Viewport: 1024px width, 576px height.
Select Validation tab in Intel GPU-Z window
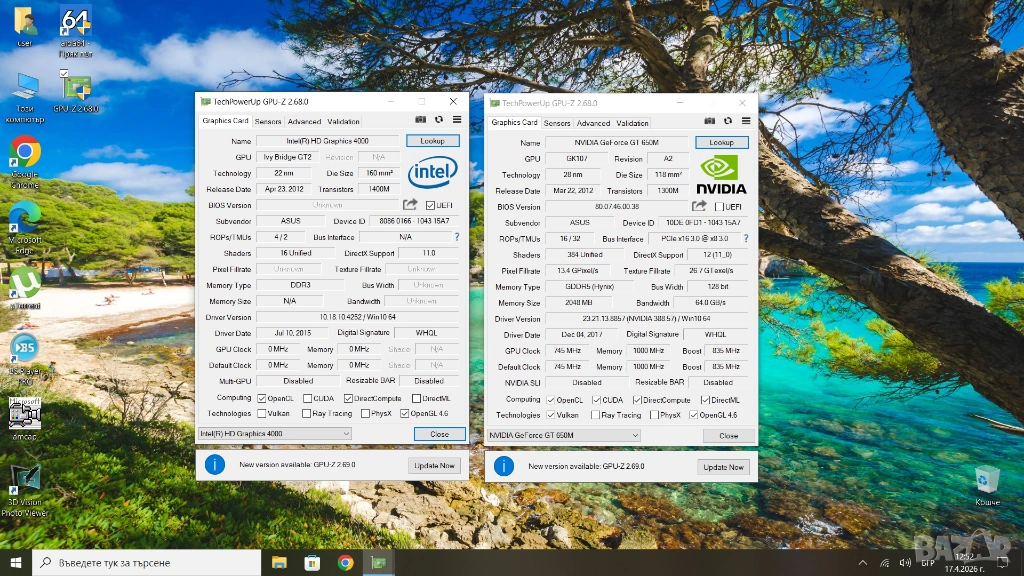point(343,121)
